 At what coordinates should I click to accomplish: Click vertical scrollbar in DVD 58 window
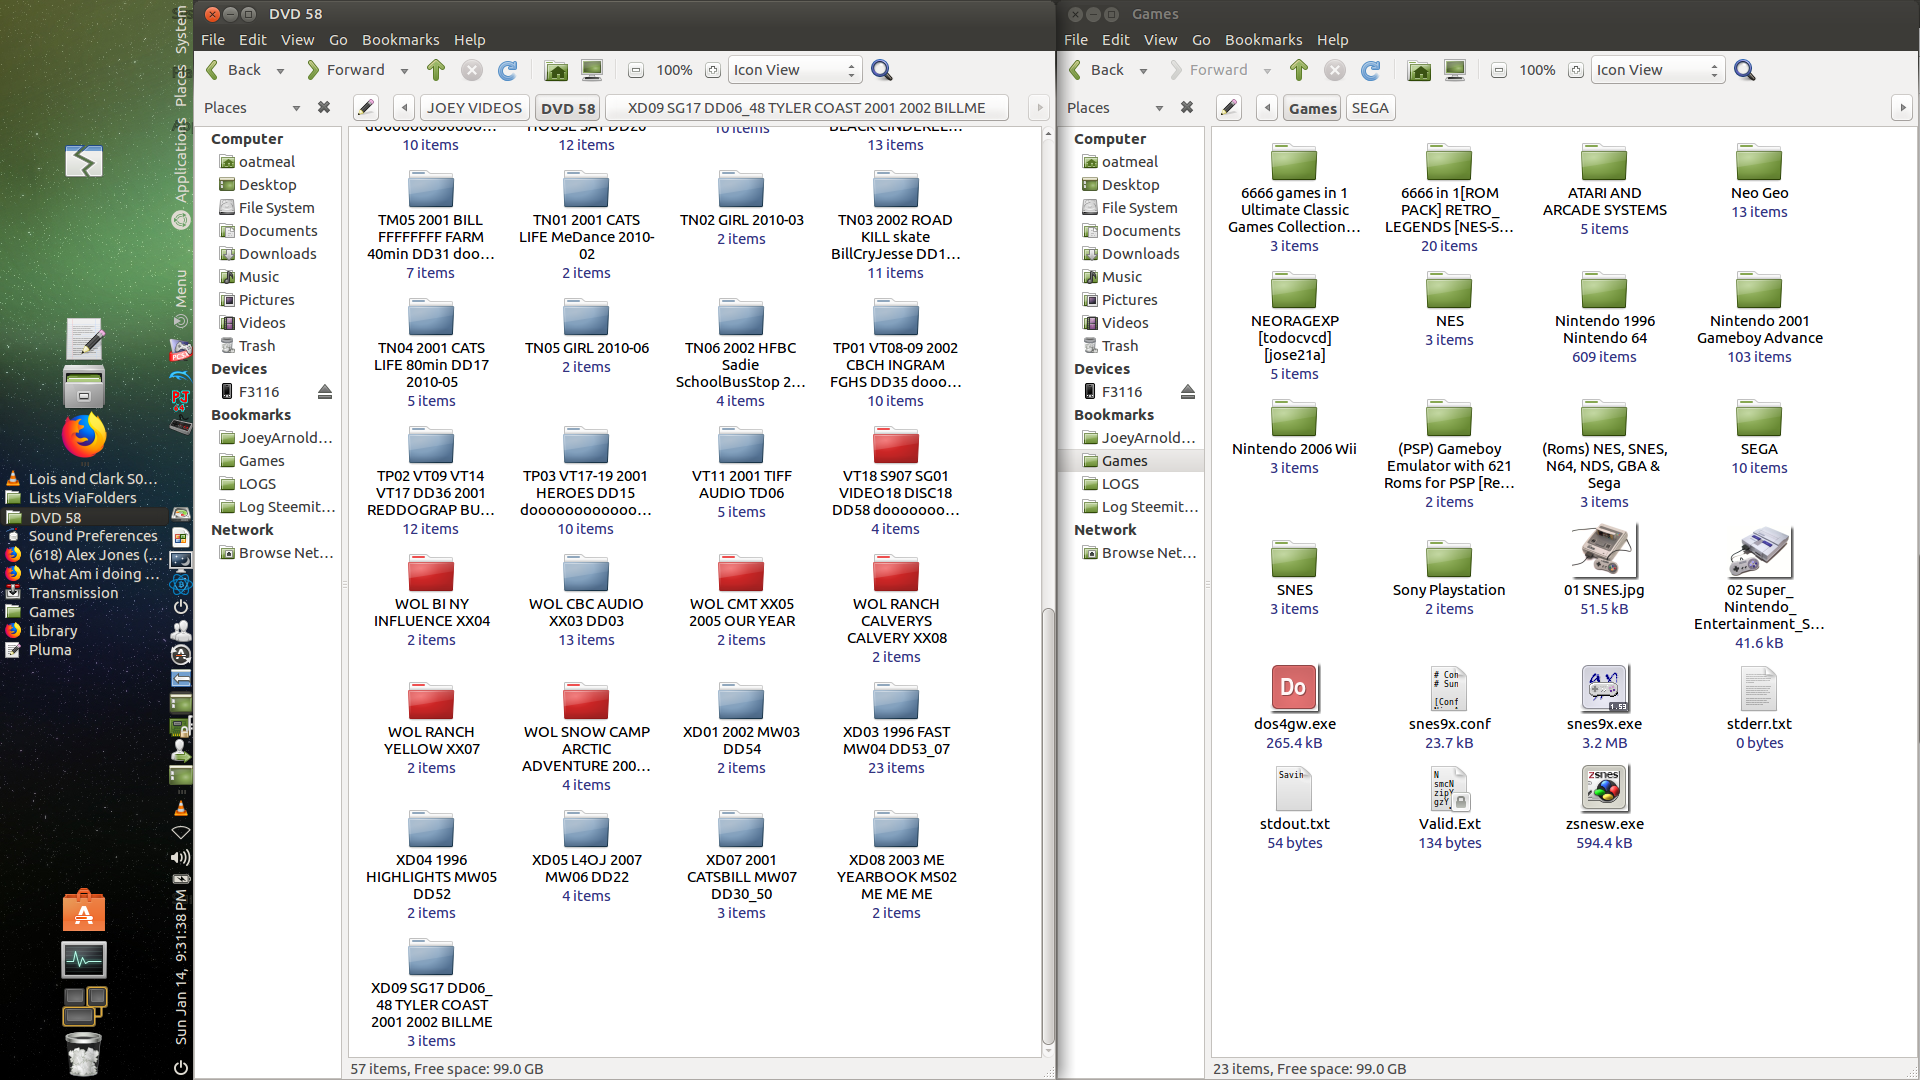(x=1048, y=825)
